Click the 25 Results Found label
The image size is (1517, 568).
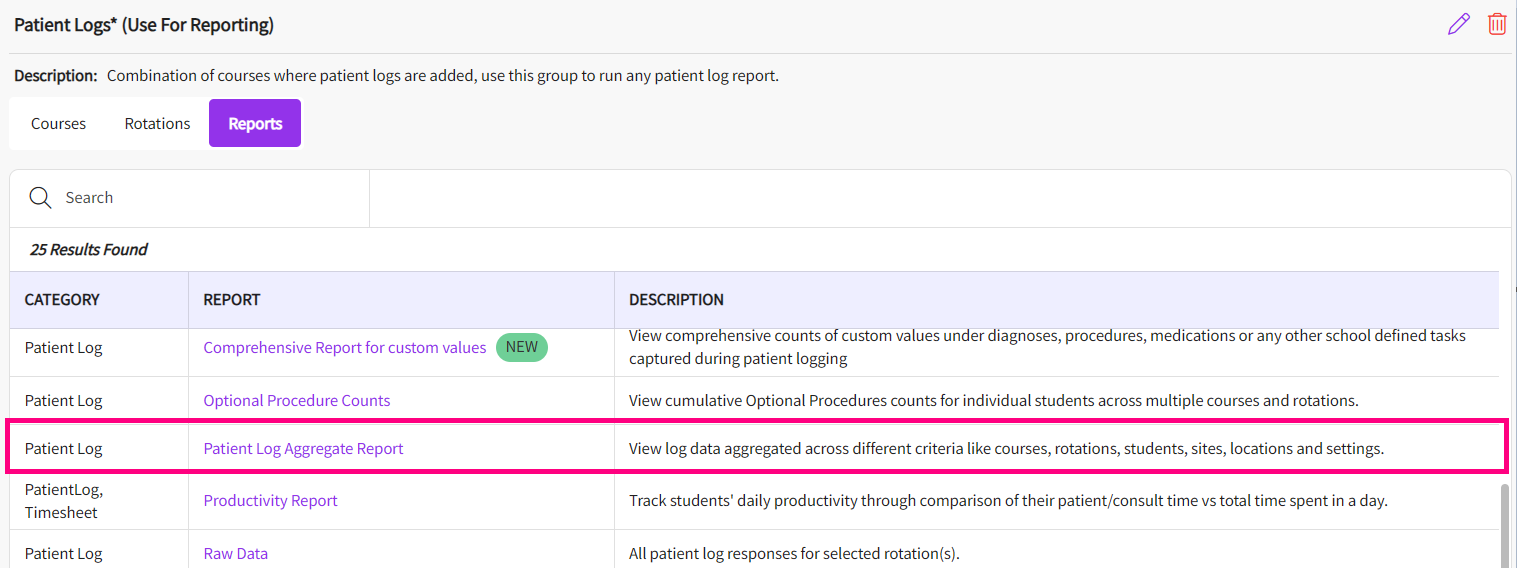point(89,250)
